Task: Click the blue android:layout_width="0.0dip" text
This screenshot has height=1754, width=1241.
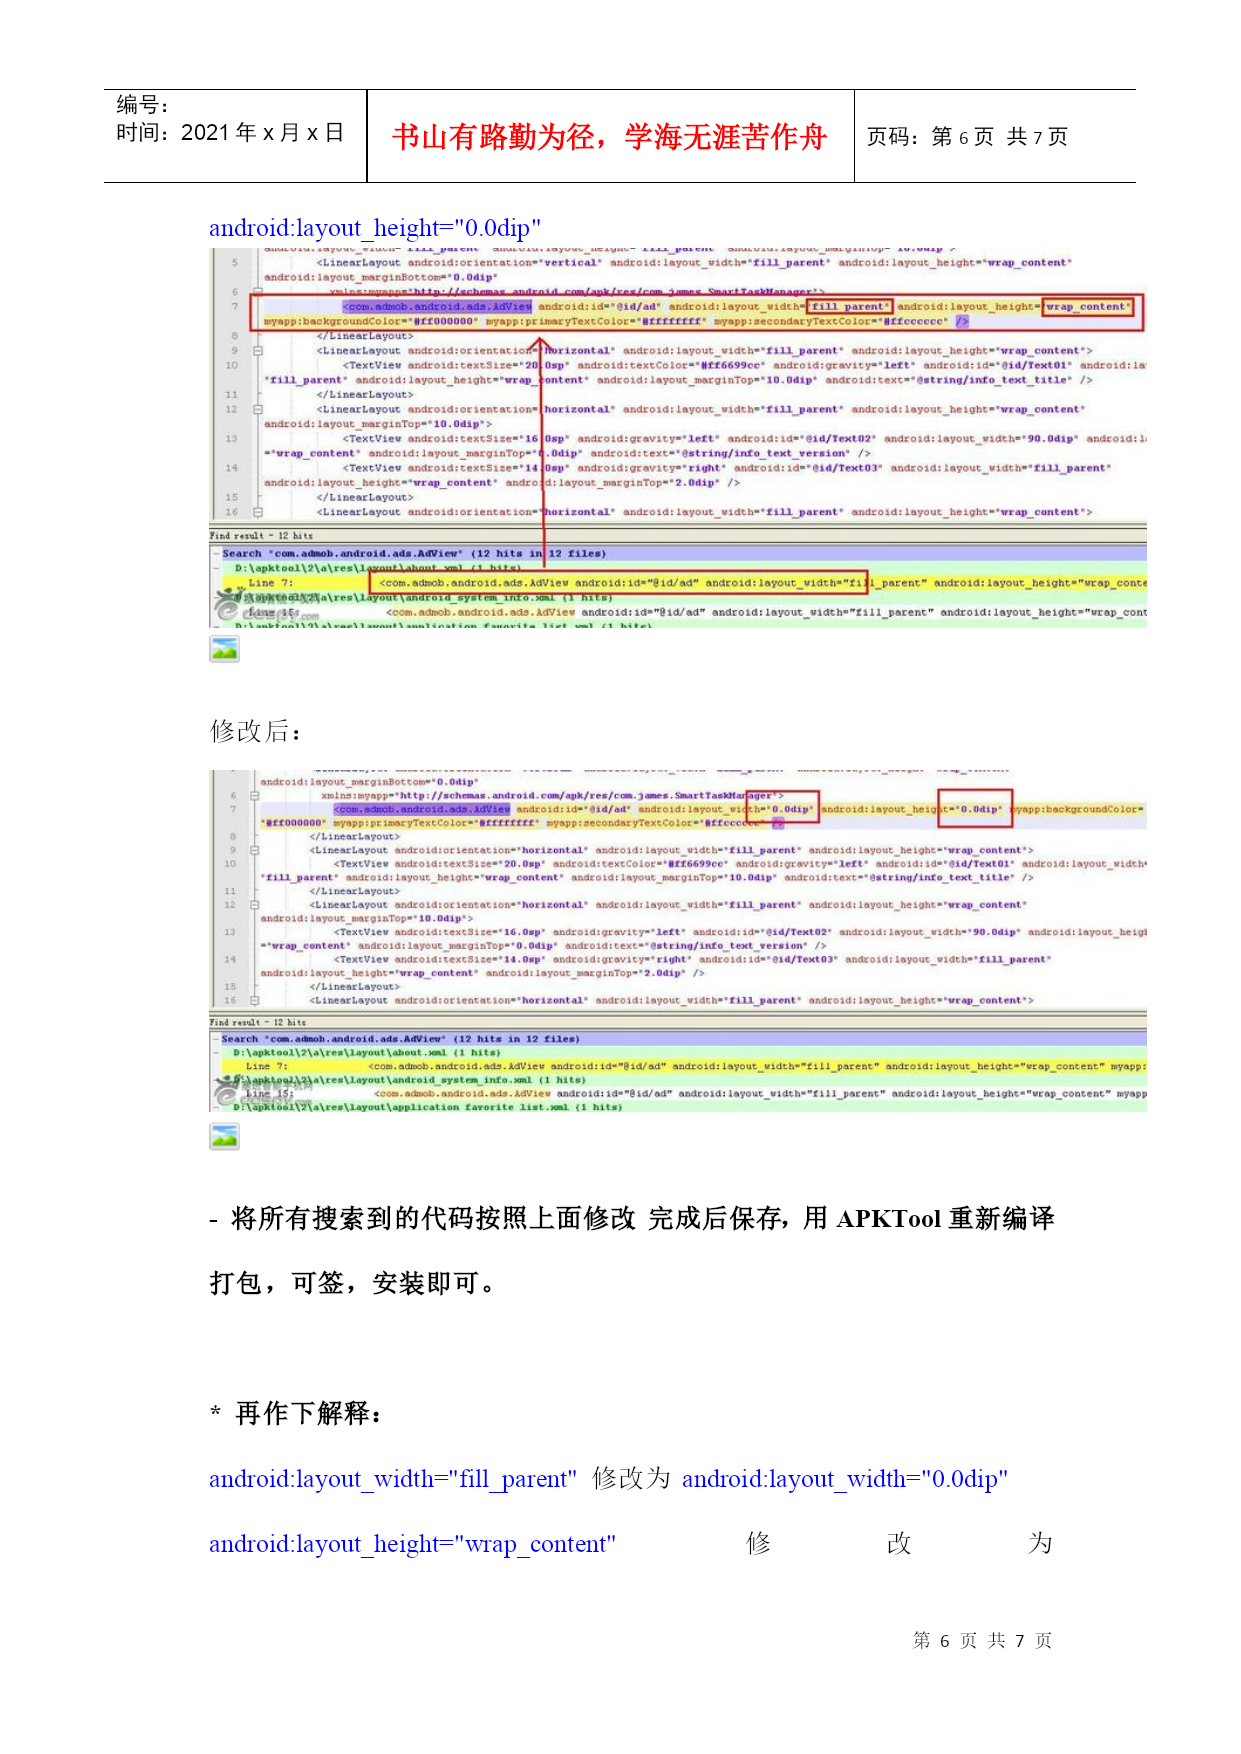Action: [x=845, y=1480]
